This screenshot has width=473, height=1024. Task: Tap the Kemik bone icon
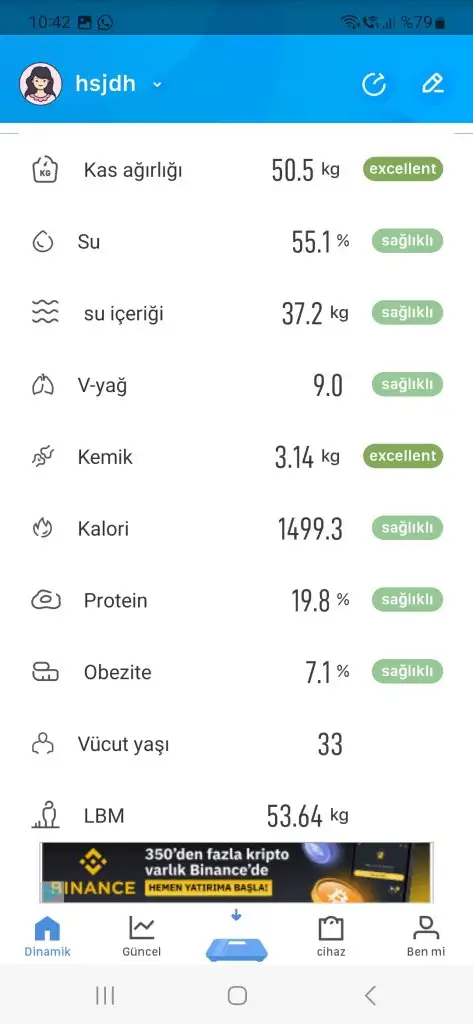pyautogui.click(x=43, y=456)
